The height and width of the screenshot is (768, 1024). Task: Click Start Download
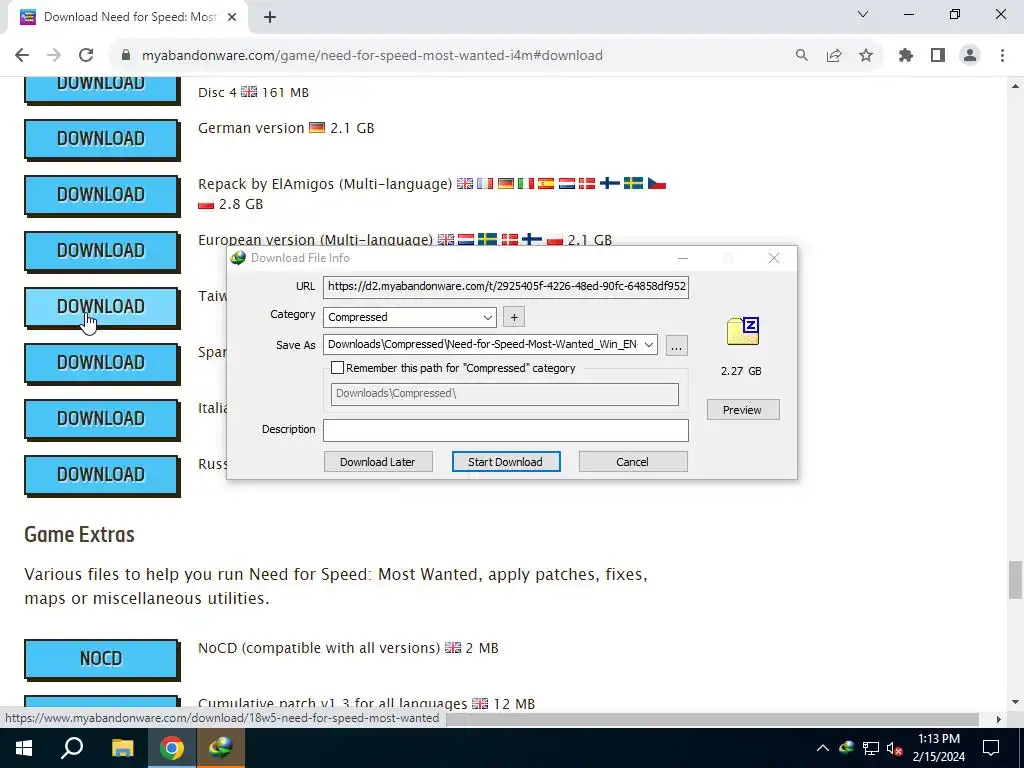coord(505,462)
